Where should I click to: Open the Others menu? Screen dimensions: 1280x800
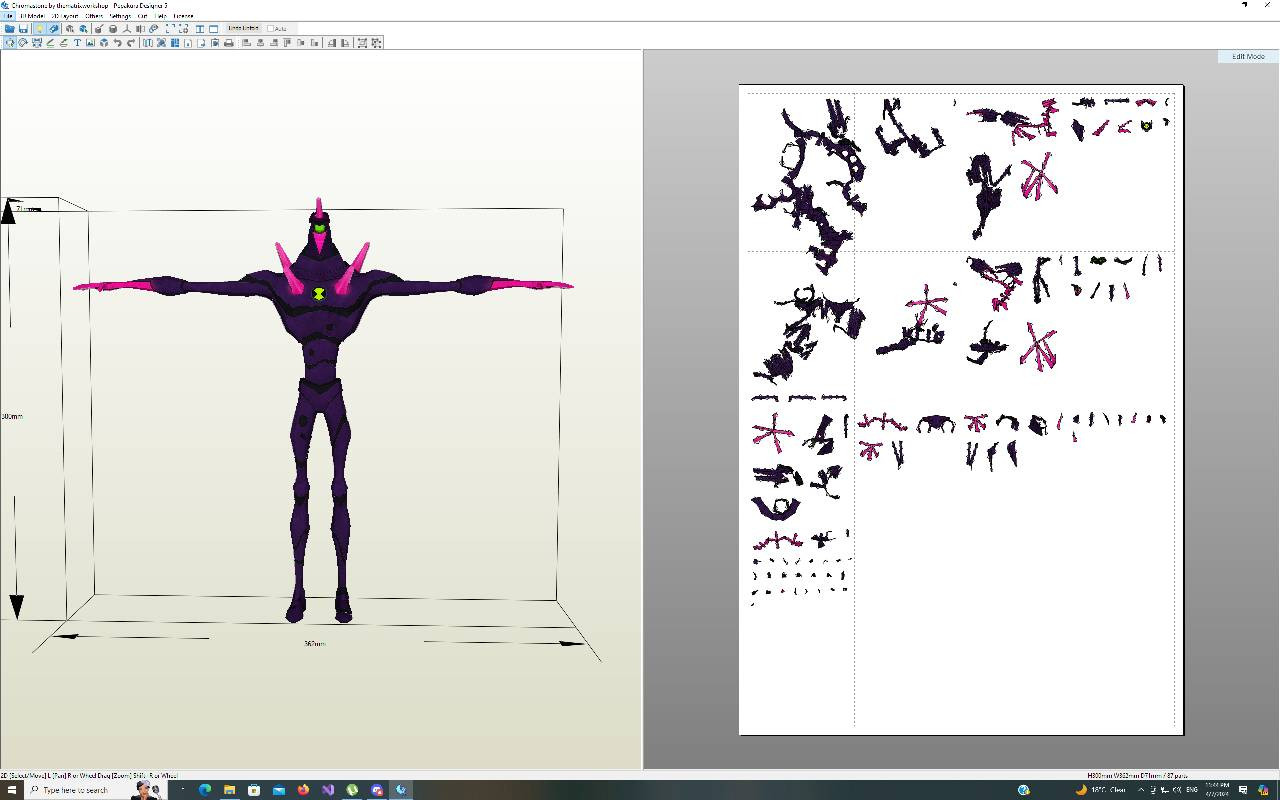pyautogui.click(x=94, y=16)
